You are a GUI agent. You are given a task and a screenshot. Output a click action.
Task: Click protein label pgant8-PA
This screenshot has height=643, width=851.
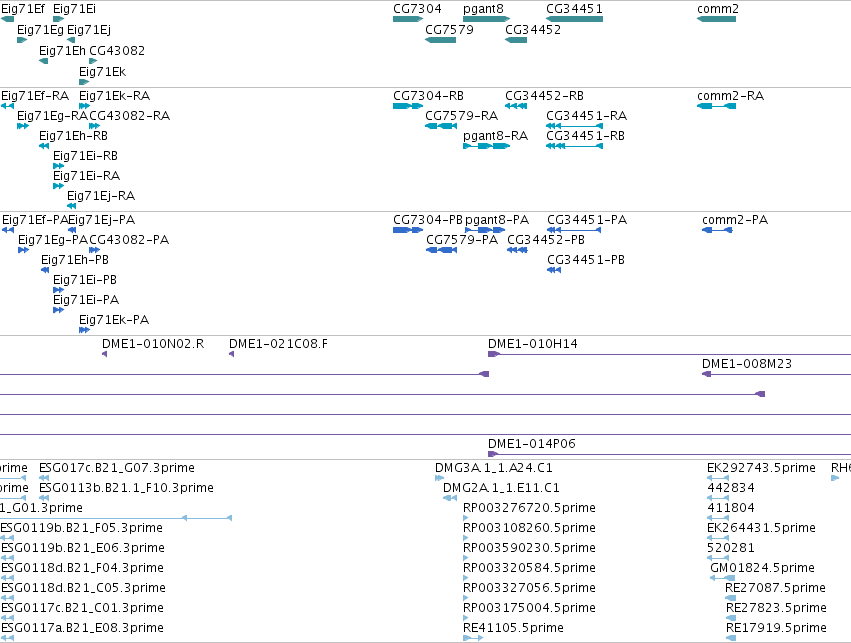point(497,220)
